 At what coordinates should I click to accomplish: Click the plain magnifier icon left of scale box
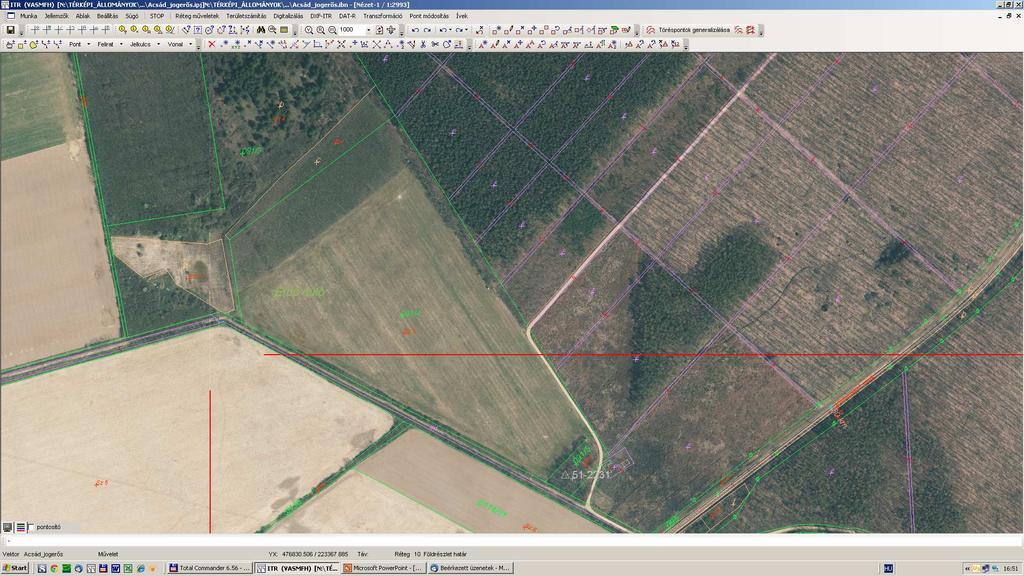(x=309, y=30)
